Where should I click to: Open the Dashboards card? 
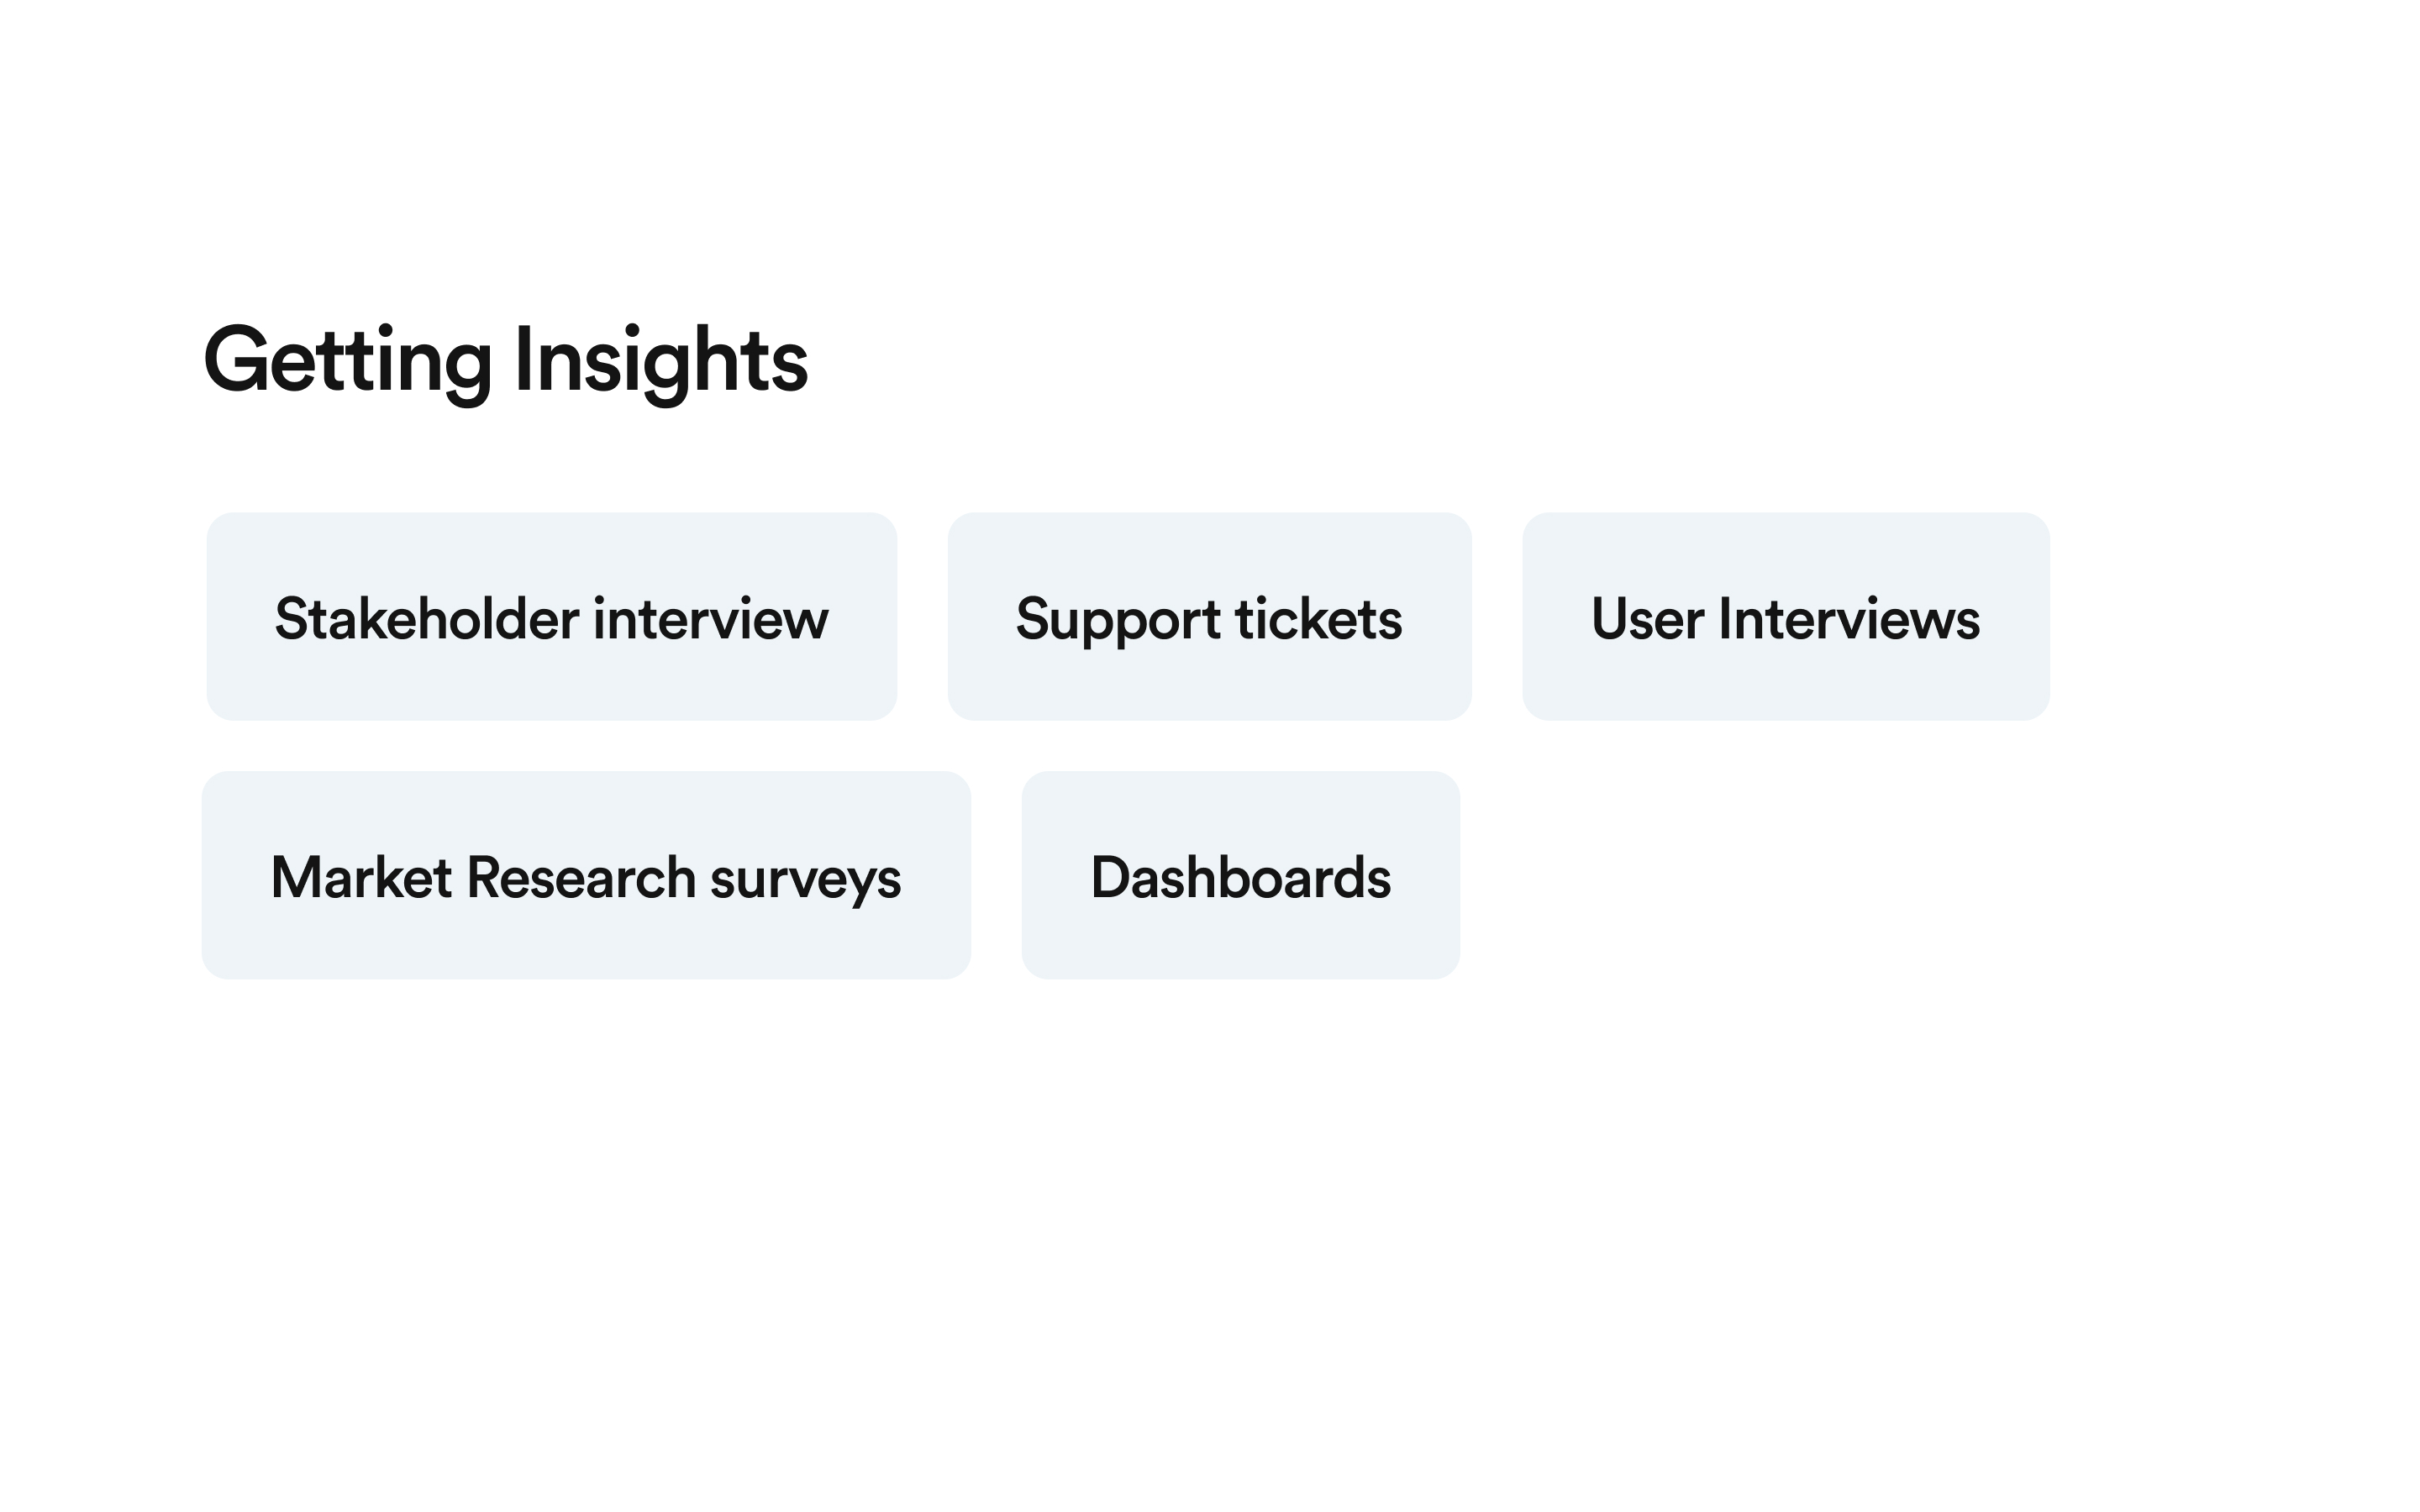(1241, 875)
